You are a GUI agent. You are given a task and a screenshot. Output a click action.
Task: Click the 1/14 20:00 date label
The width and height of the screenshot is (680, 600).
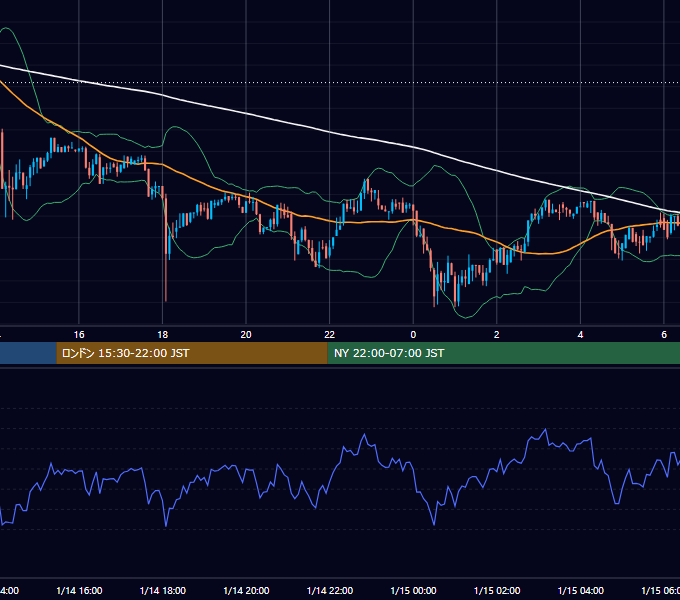(x=246, y=590)
